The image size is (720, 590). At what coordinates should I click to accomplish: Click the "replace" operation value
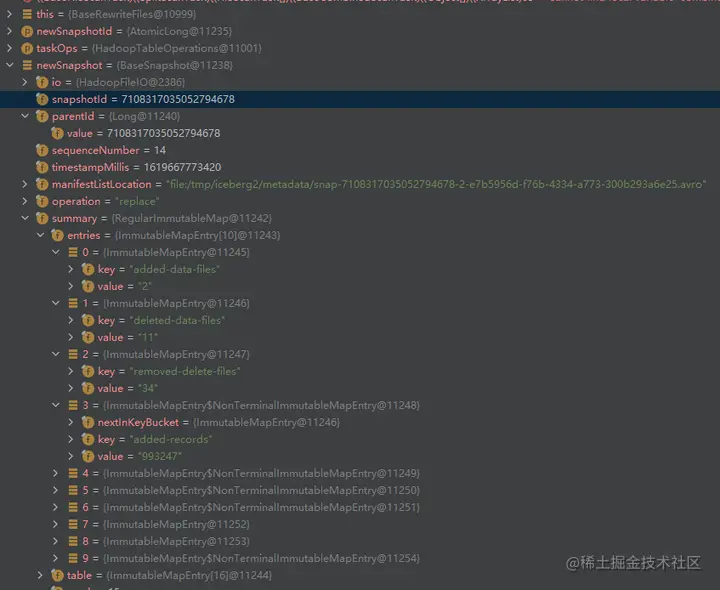pos(137,201)
